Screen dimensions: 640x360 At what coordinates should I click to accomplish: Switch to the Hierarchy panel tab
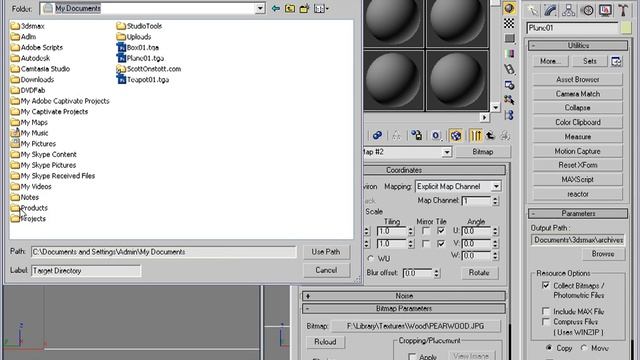569,10
